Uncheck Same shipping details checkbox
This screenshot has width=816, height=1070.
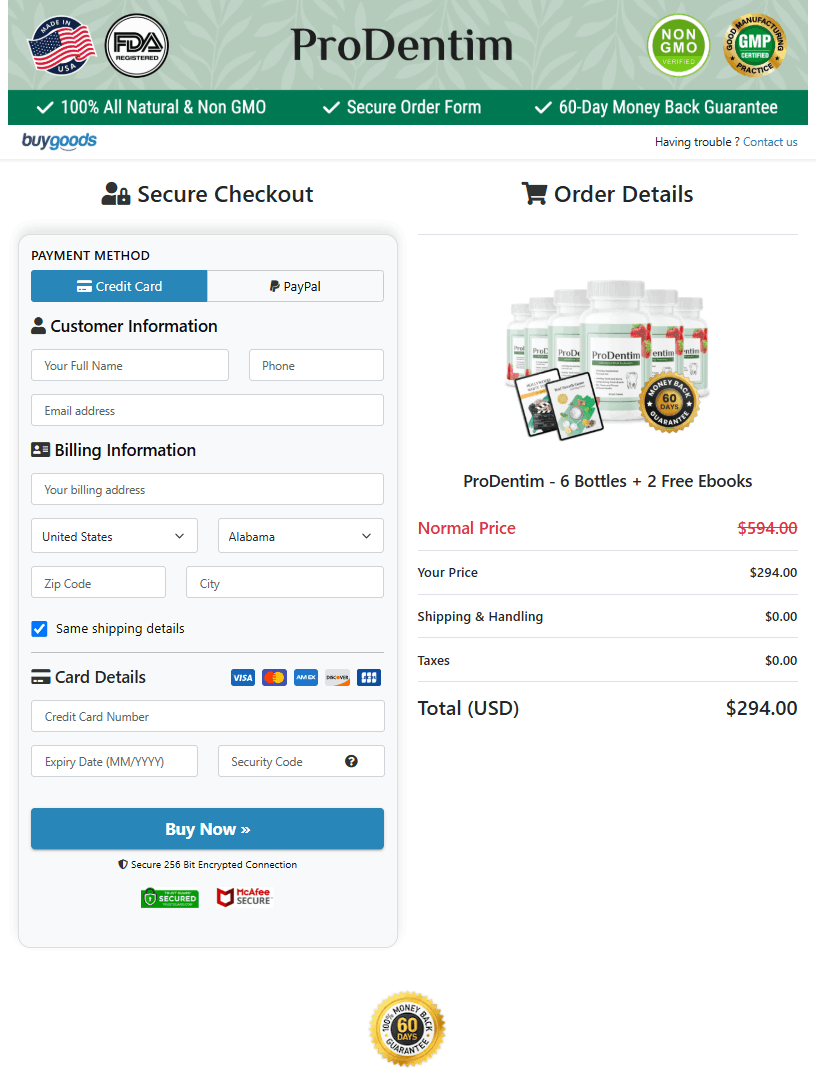click(x=40, y=629)
